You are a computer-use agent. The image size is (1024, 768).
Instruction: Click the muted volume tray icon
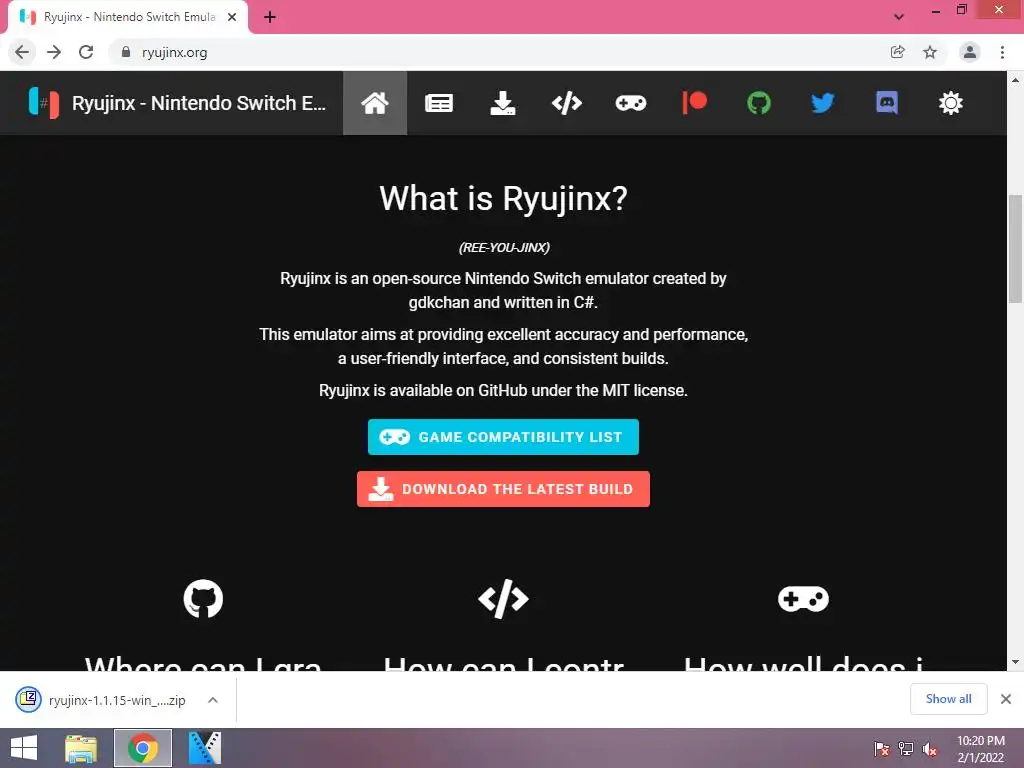(929, 749)
